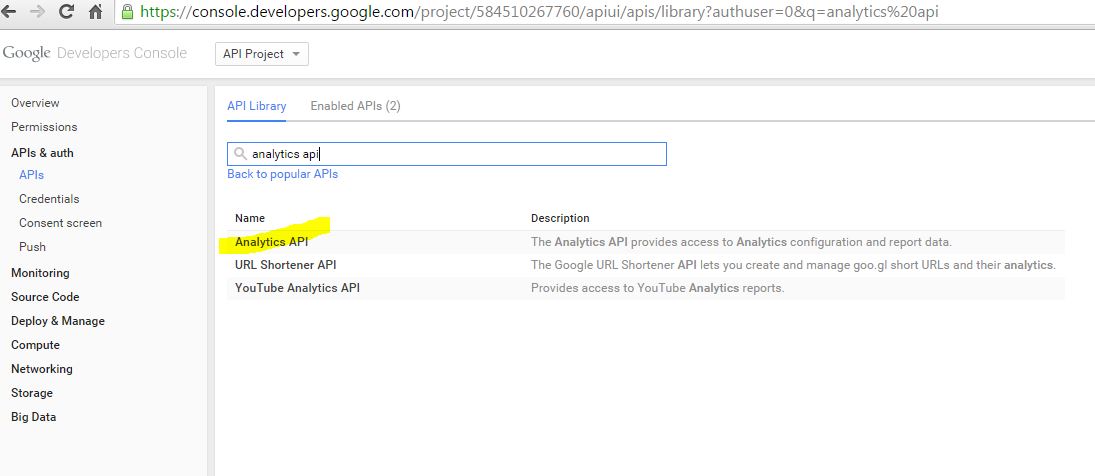Open the YouTube Analytics API entry
1095x476 pixels.
297,288
